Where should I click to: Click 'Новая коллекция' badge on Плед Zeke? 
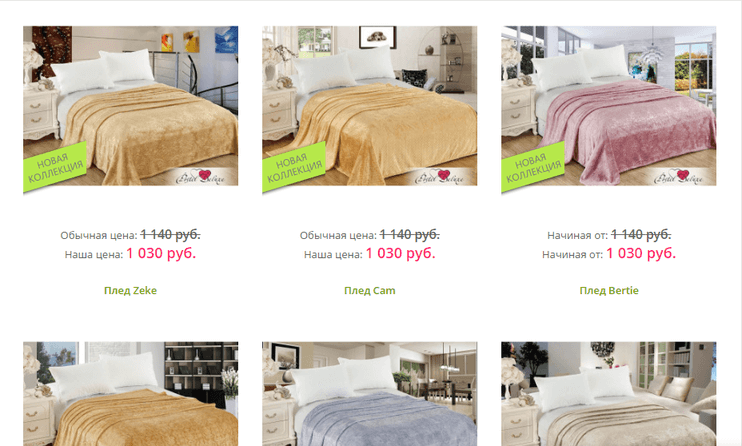(55, 167)
